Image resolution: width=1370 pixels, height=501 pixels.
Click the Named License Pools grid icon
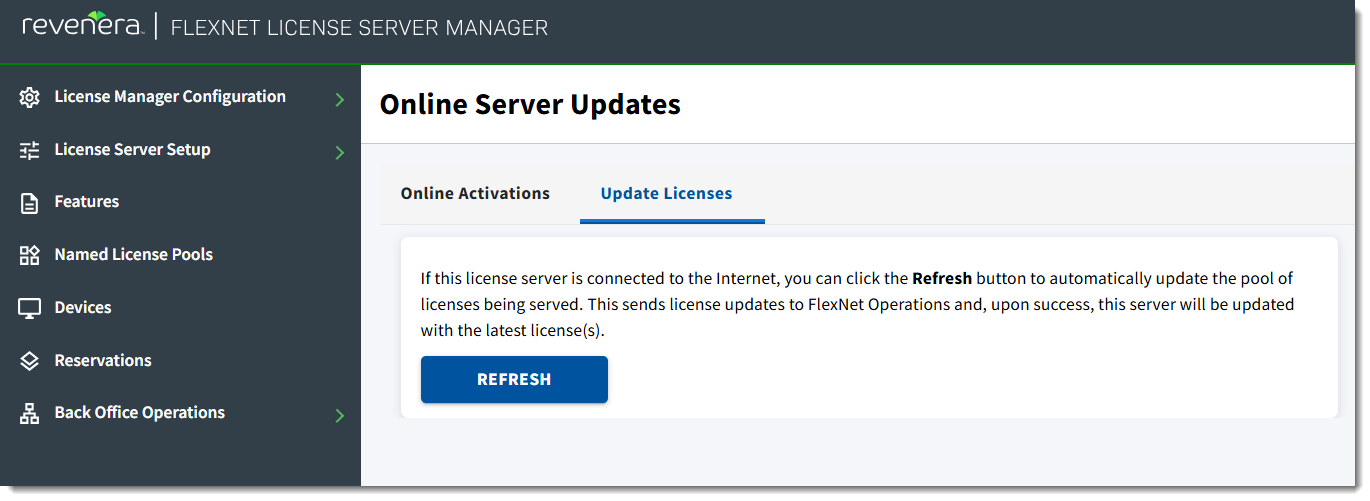pyautogui.click(x=29, y=255)
